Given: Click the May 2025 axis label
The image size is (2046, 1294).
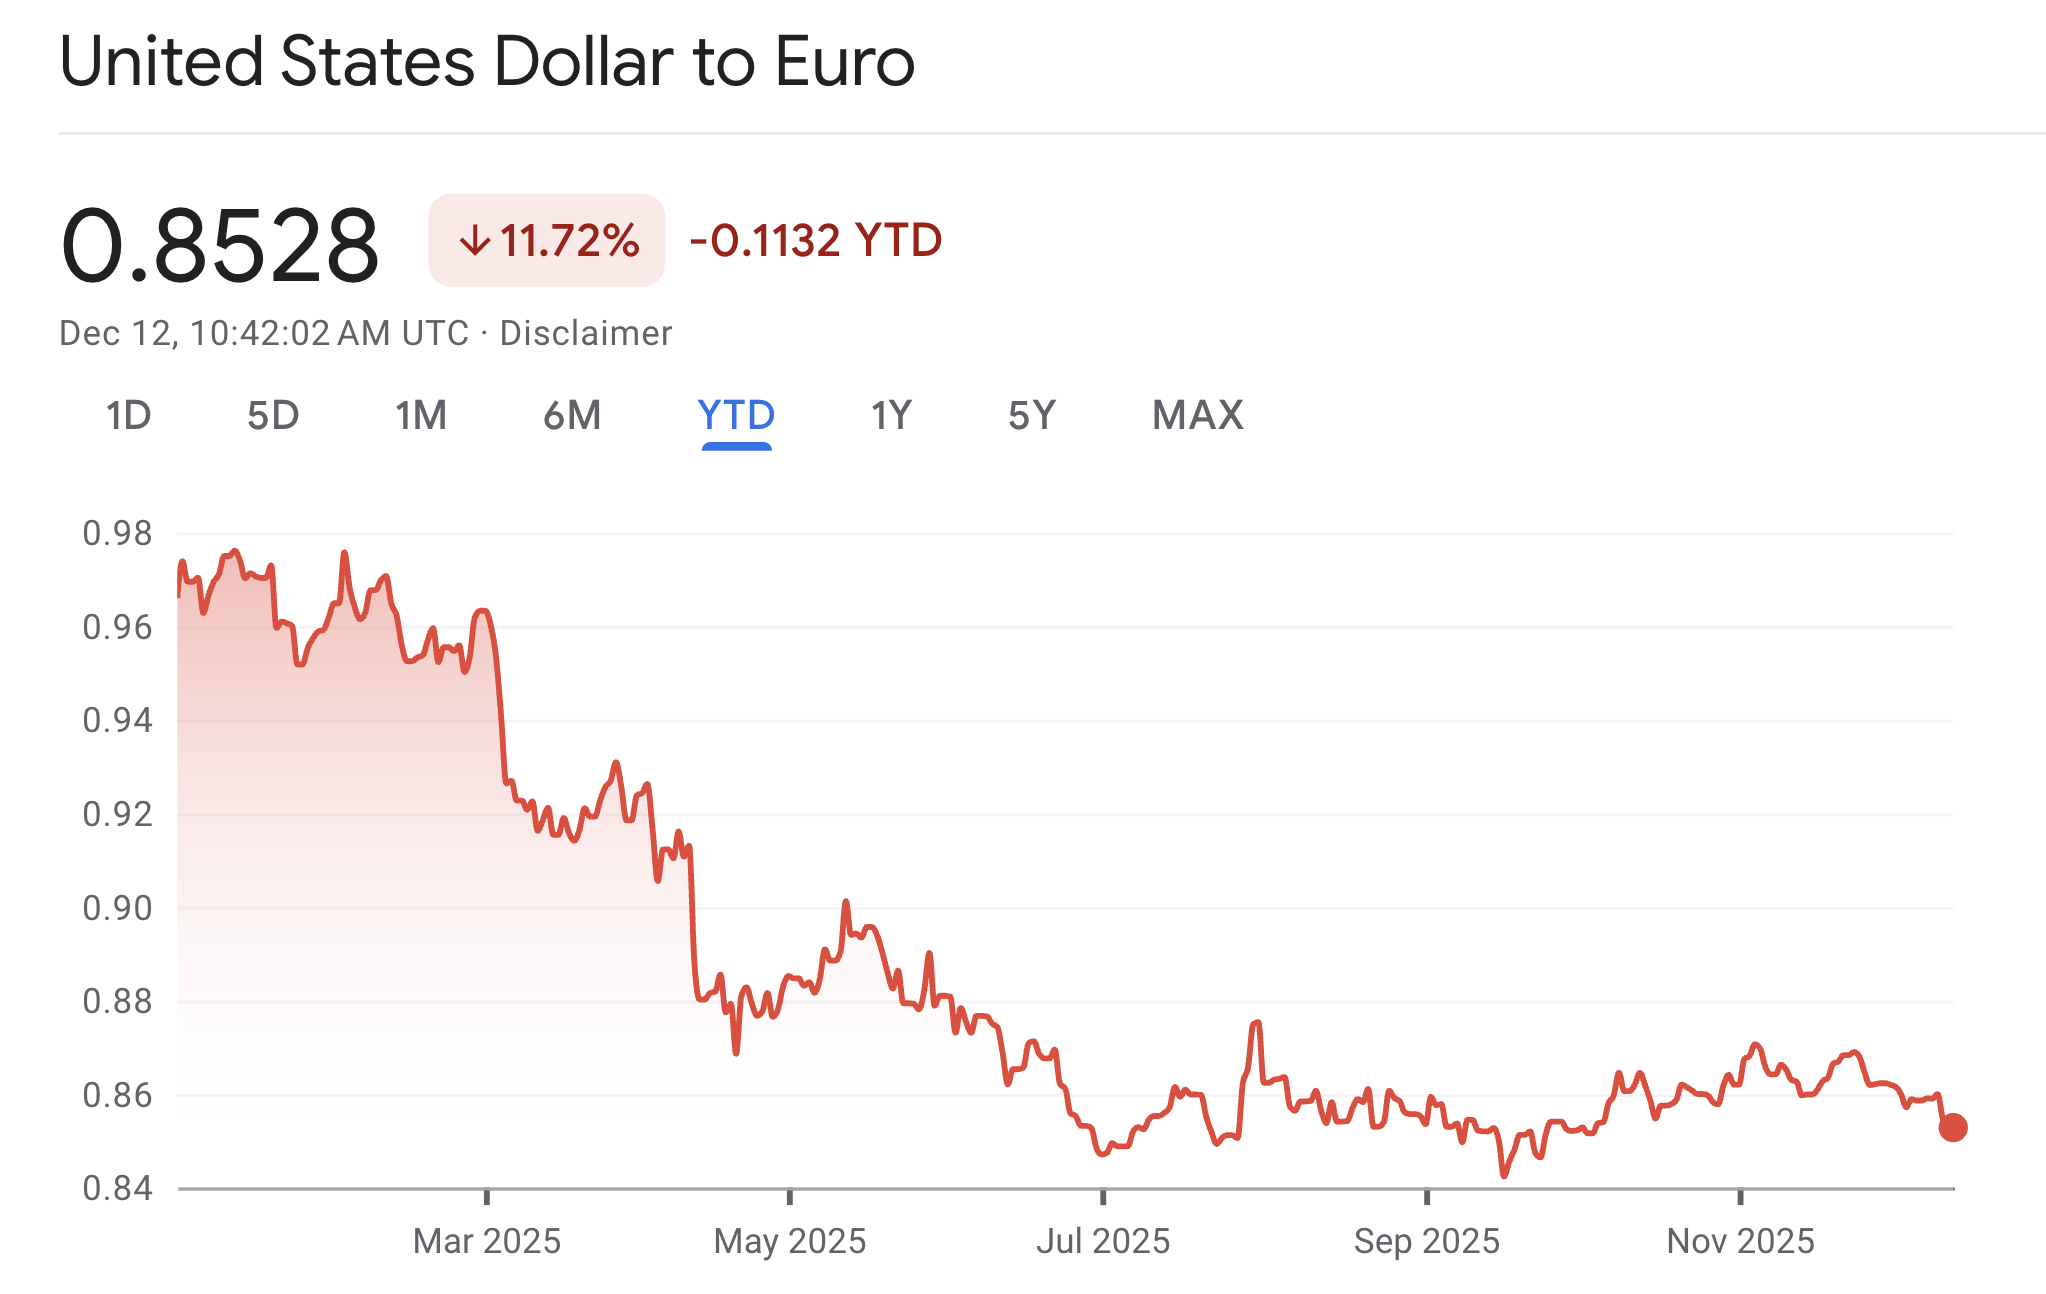Looking at the screenshot, I should [790, 1241].
